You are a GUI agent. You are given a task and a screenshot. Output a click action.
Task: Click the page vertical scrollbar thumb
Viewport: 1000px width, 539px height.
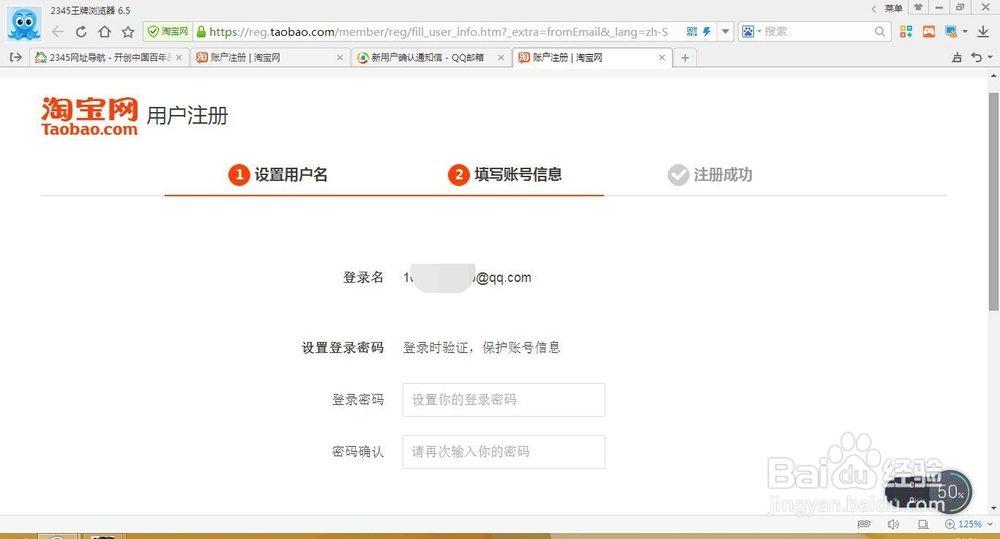pos(994,201)
